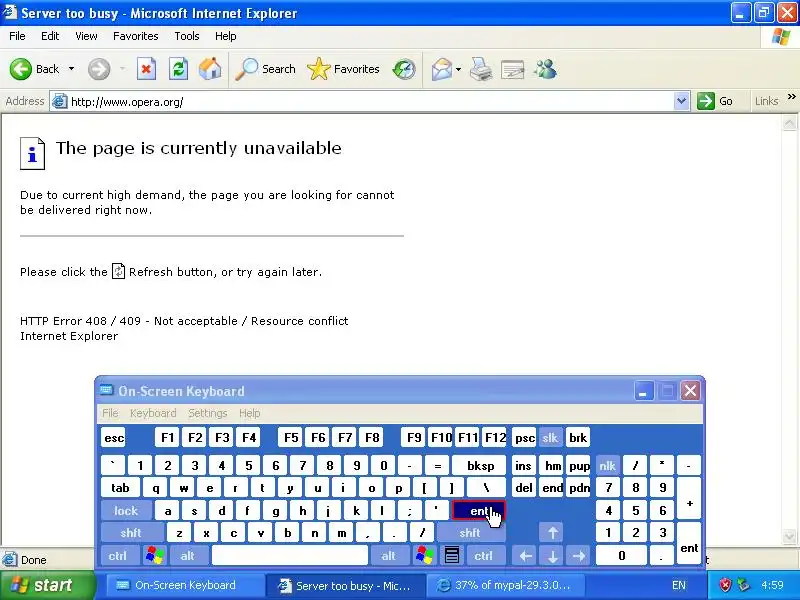Switch to On-Screen Keyboard taskbar button

click(185, 585)
